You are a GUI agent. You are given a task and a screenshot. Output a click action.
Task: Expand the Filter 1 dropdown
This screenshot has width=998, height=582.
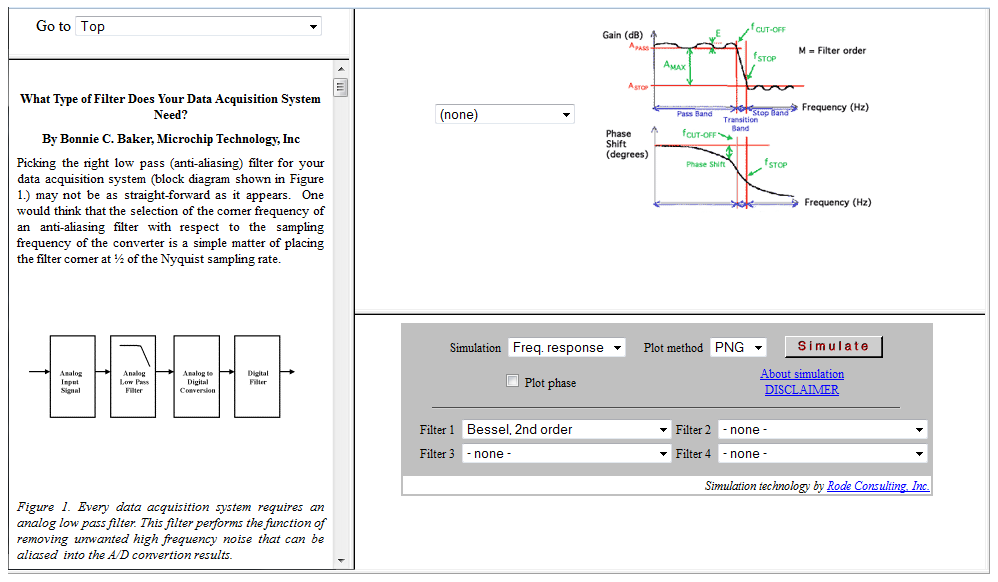pyautogui.click(x=566, y=430)
